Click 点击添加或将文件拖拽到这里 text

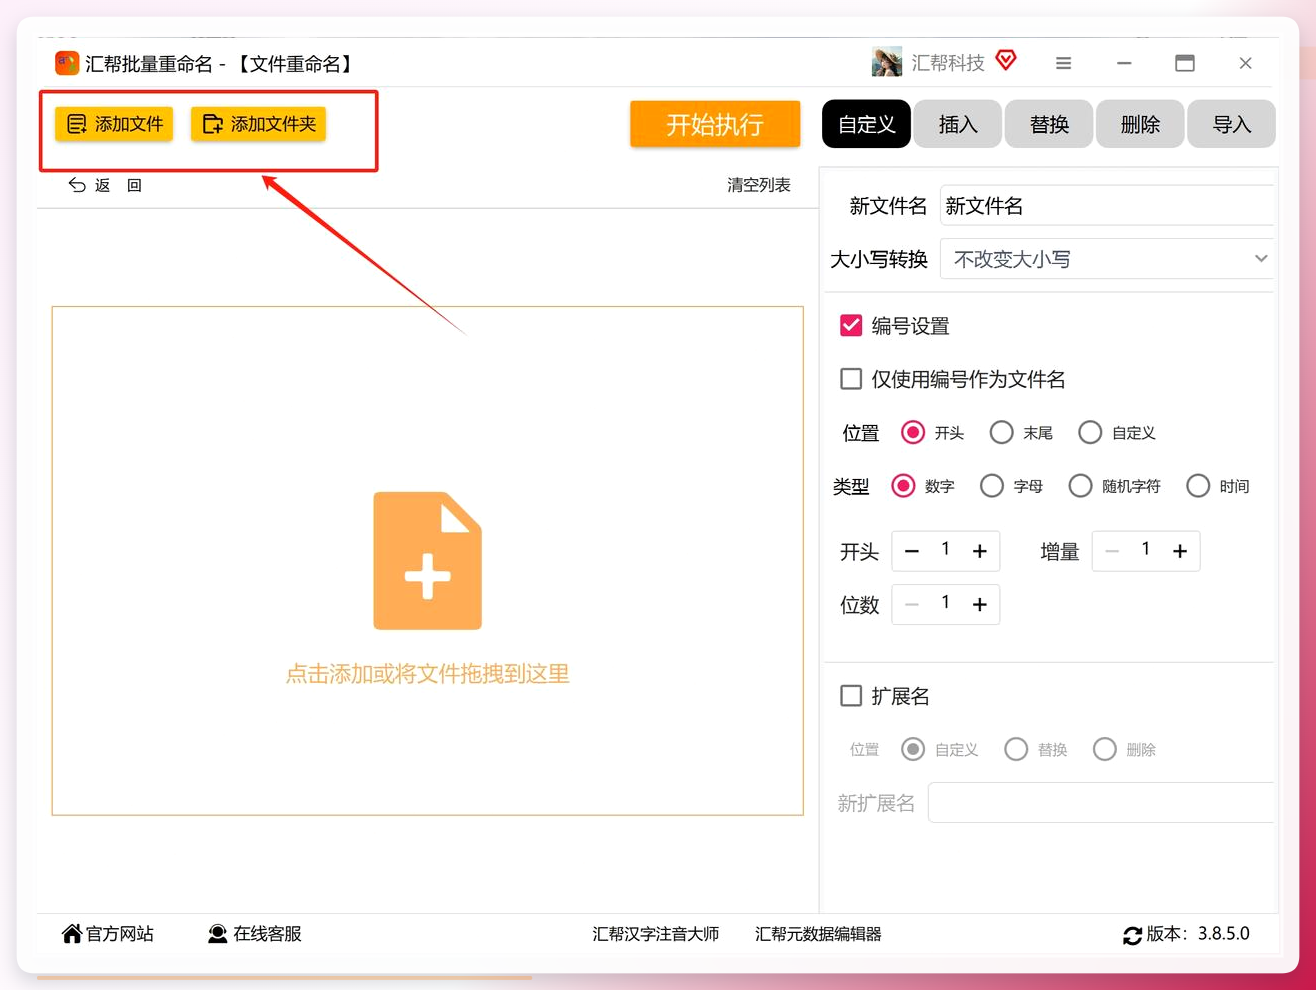pyautogui.click(x=428, y=674)
